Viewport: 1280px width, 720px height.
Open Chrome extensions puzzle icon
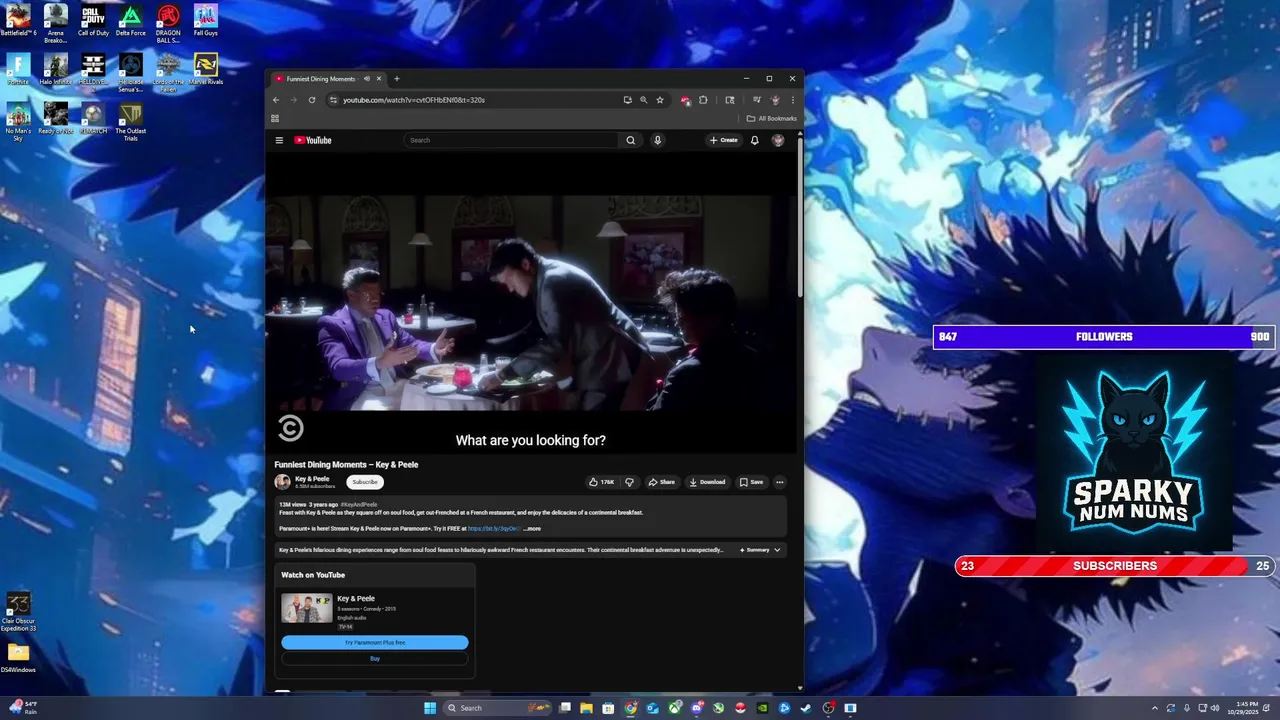703,100
